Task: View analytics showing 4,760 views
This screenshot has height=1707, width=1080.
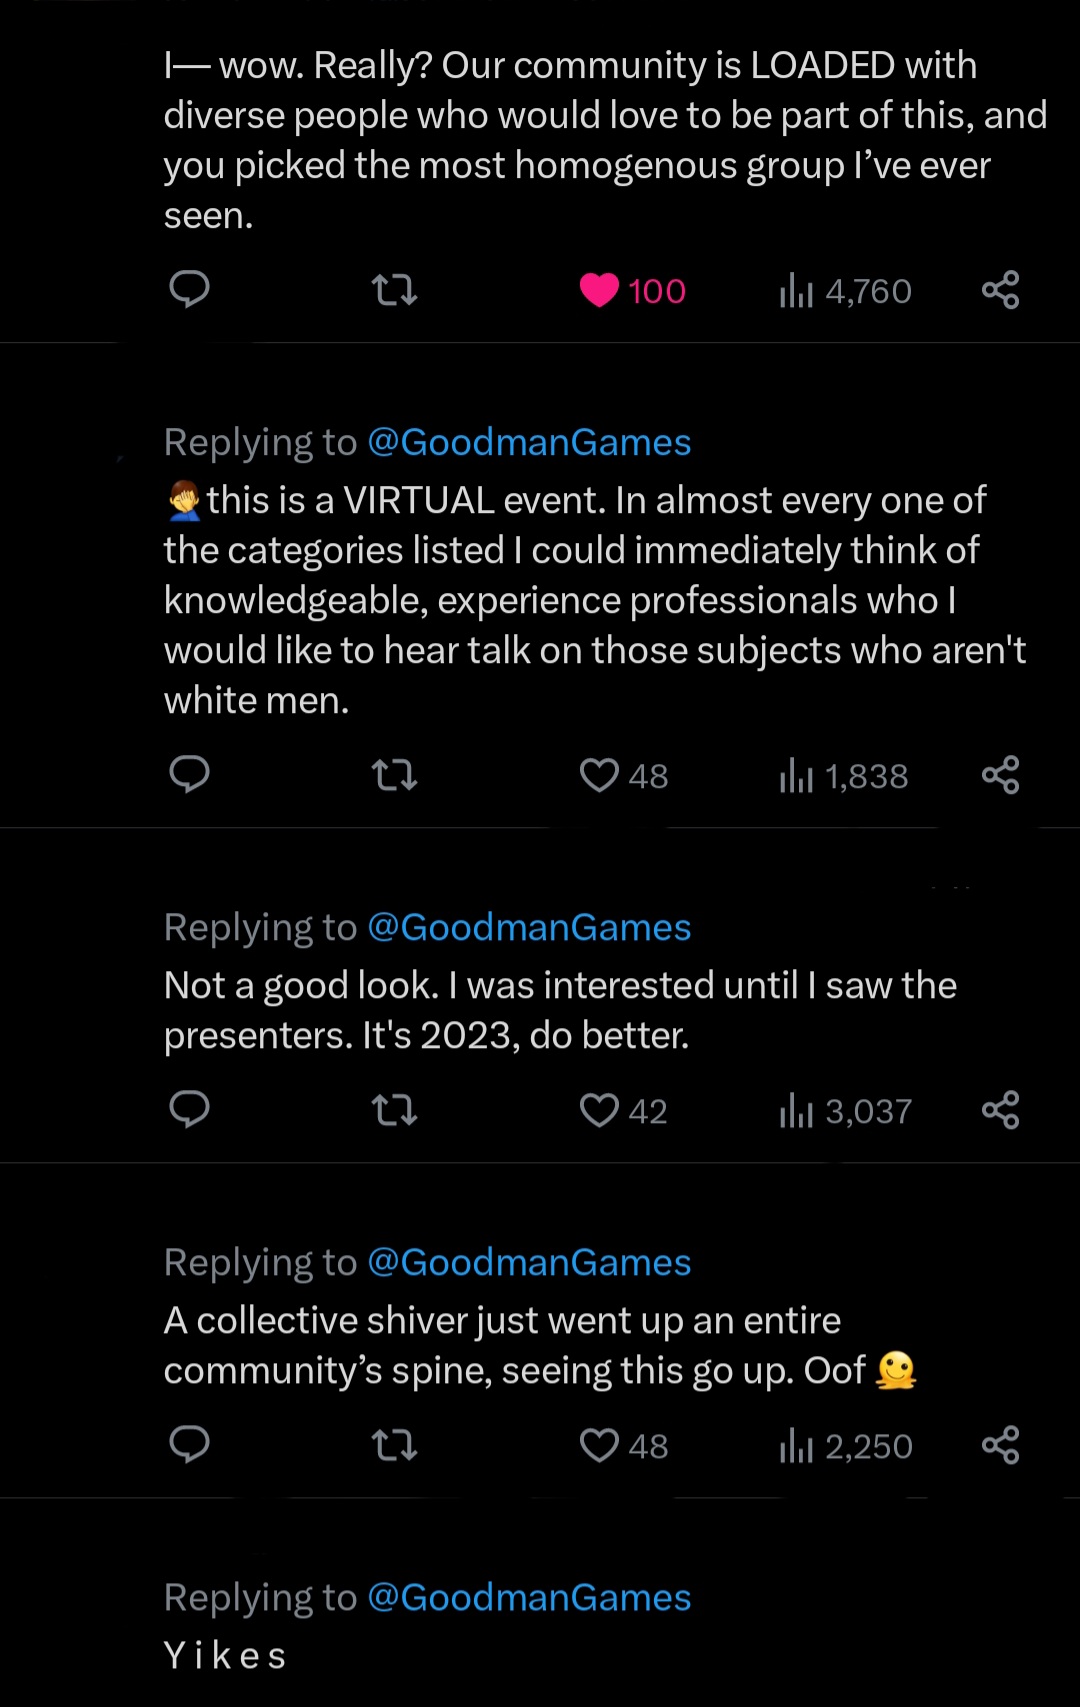Action: (x=845, y=291)
